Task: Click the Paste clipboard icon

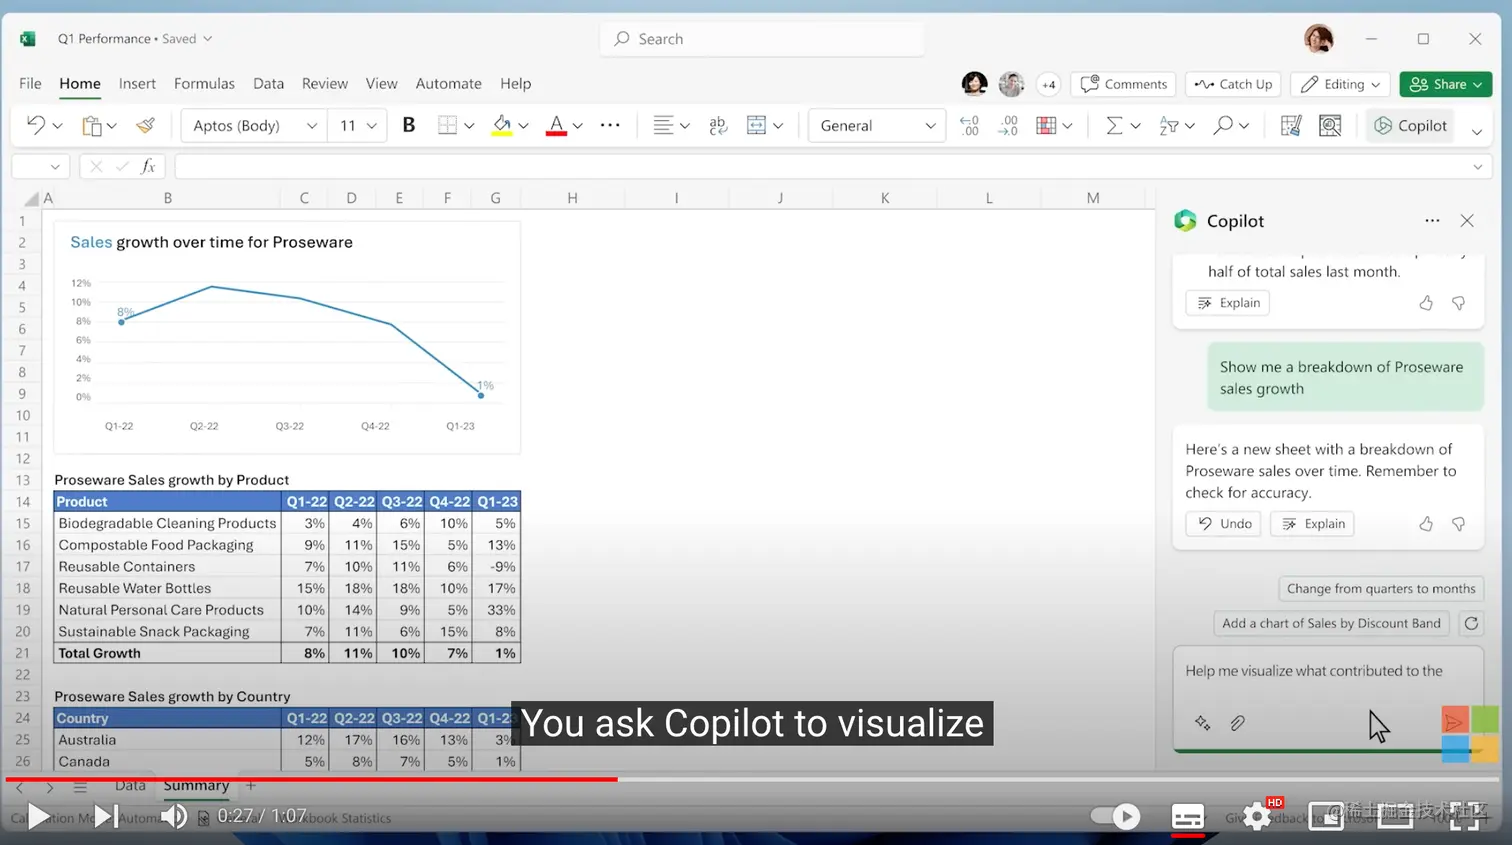Action: [x=92, y=125]
